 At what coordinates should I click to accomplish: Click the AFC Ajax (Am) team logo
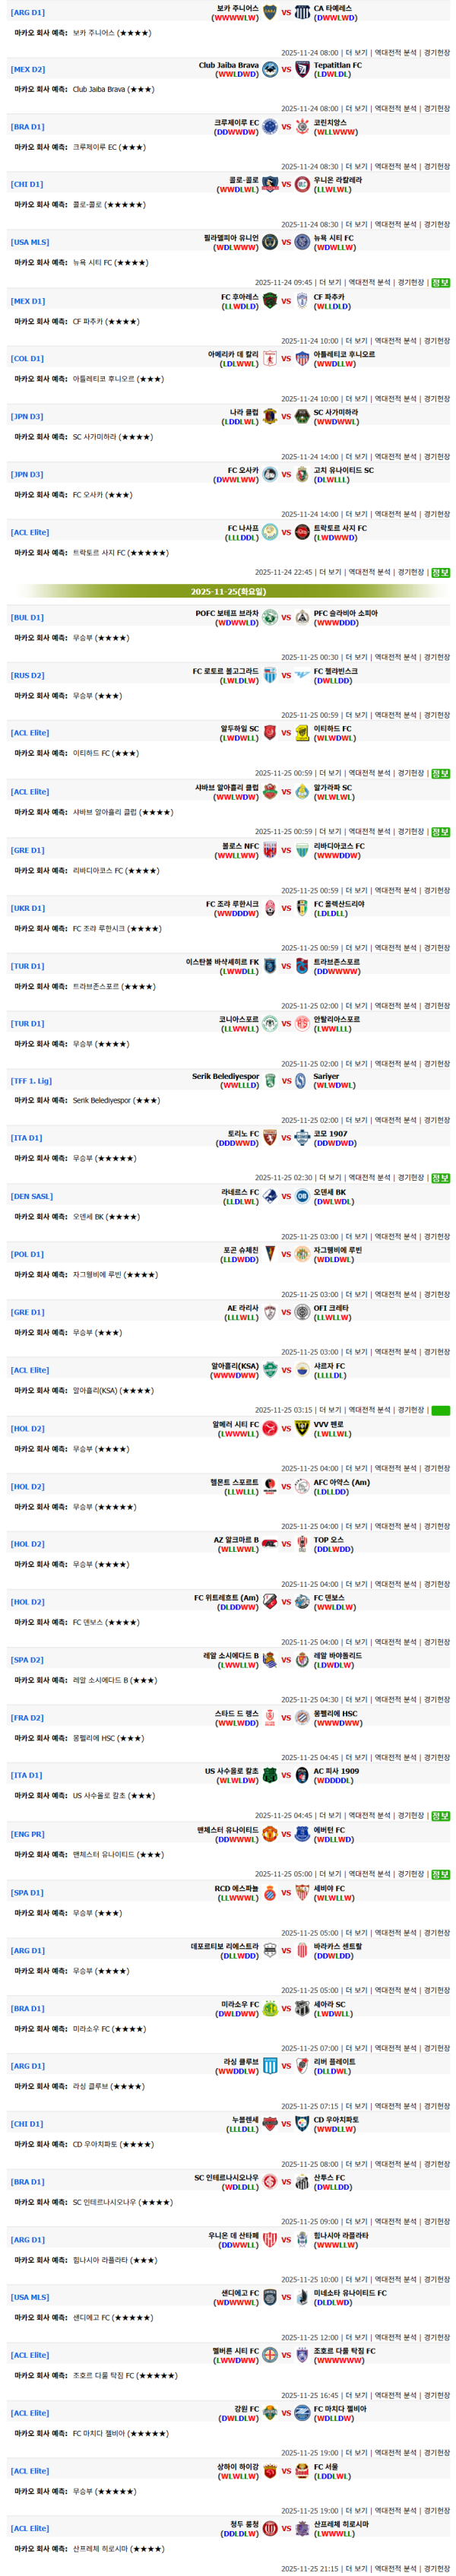pos(302,1486)
